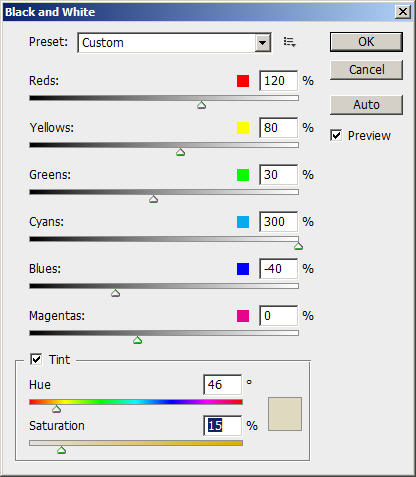Click the Cyans slider triangle
The width and height of the screenshot is (416, 477).
point(298,246)
